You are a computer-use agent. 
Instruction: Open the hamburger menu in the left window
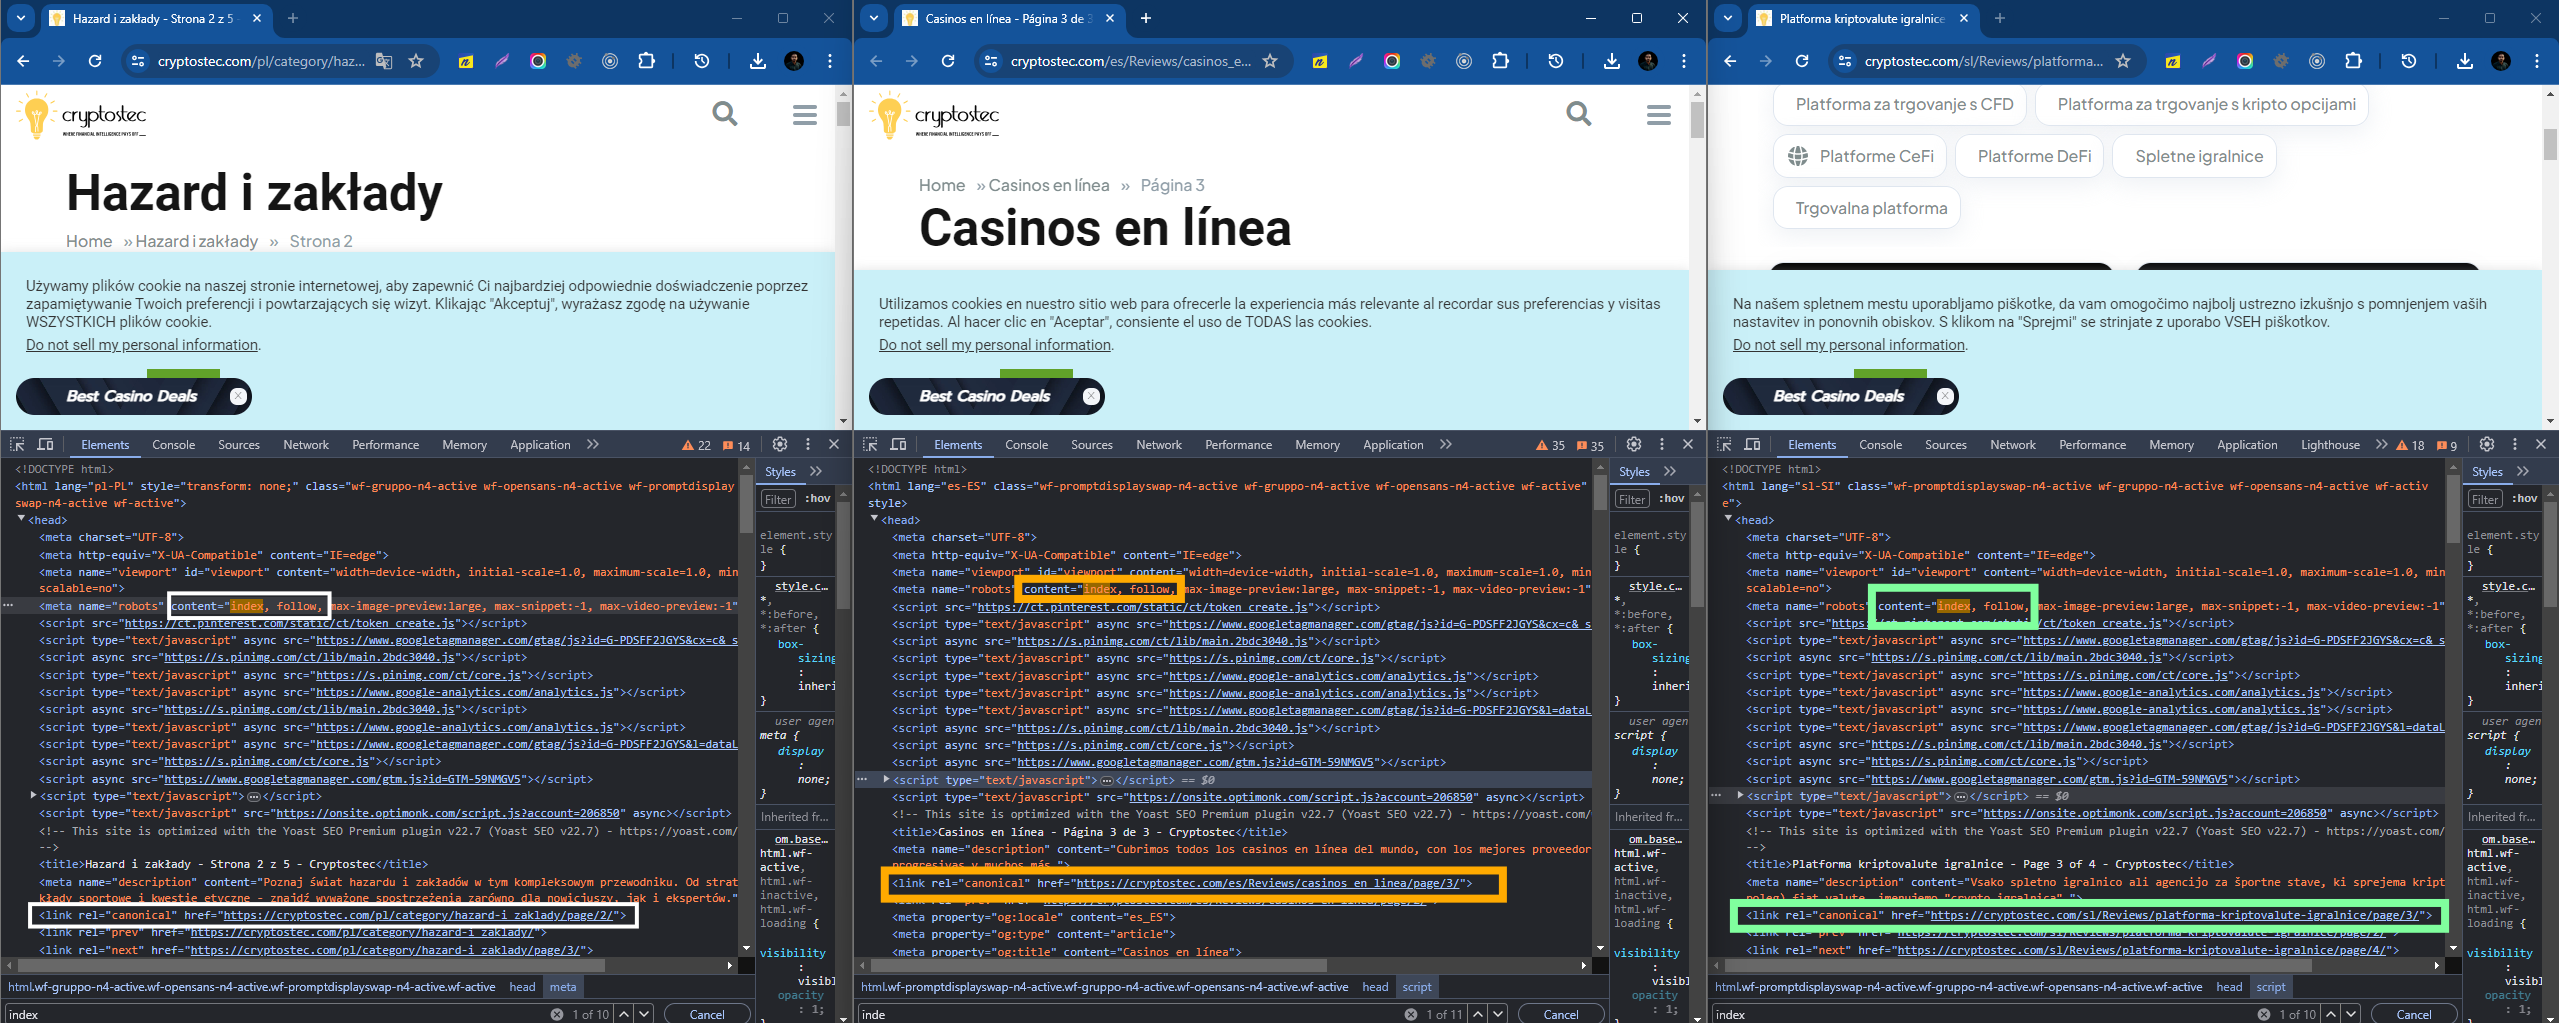[x=805, y=115]
